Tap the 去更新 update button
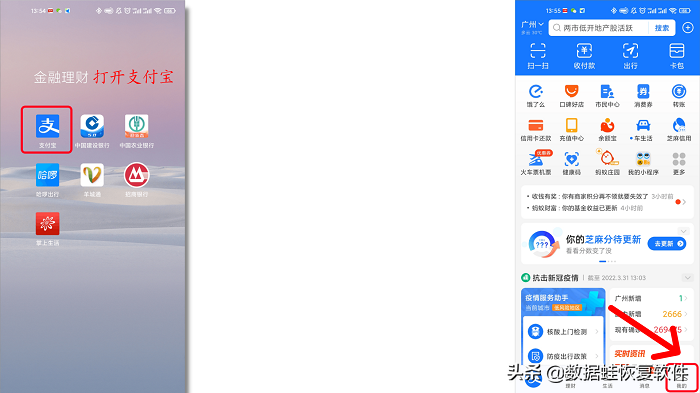Viewport: 700px width, 393px height. (667, 243)
